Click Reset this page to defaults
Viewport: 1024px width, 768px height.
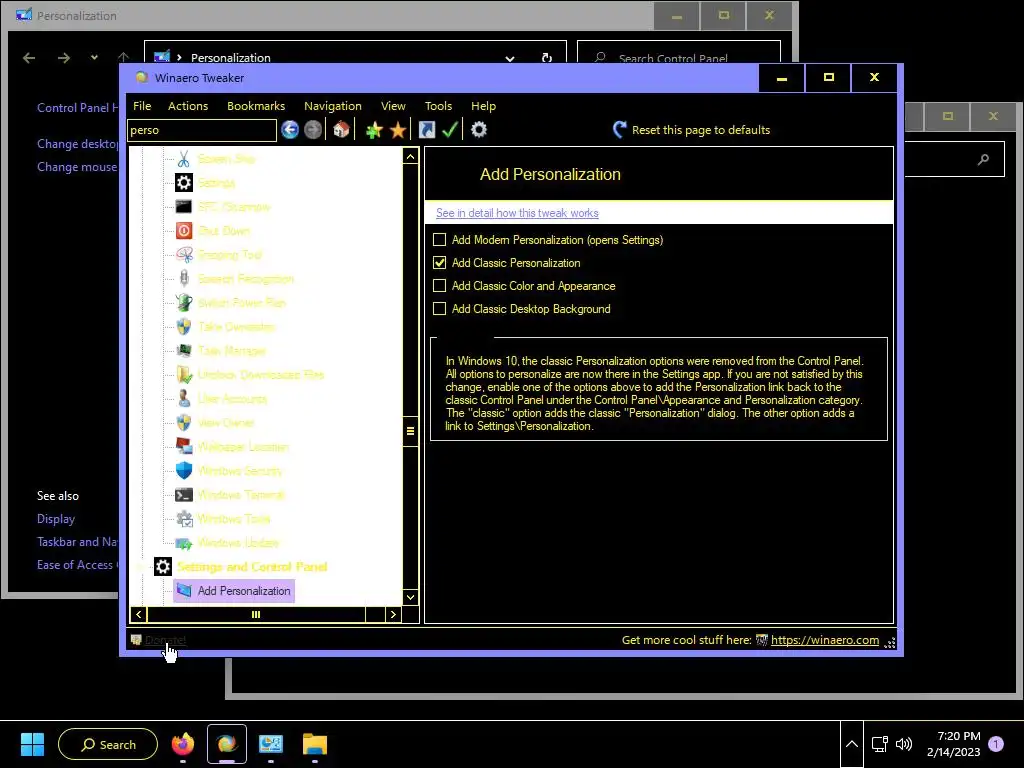tap(691, 130)
